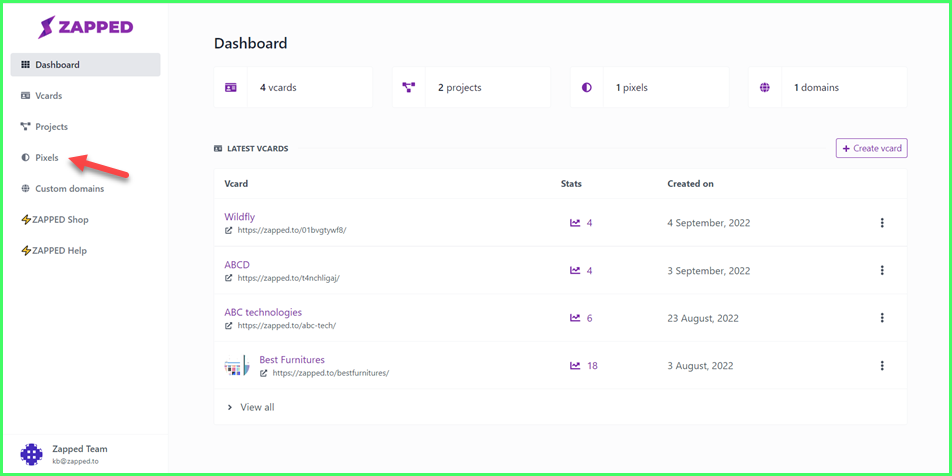Viewport: 952px width, 476px height.
Task: Click the 1 domains globe icon
Action: (x=764, y=87)
